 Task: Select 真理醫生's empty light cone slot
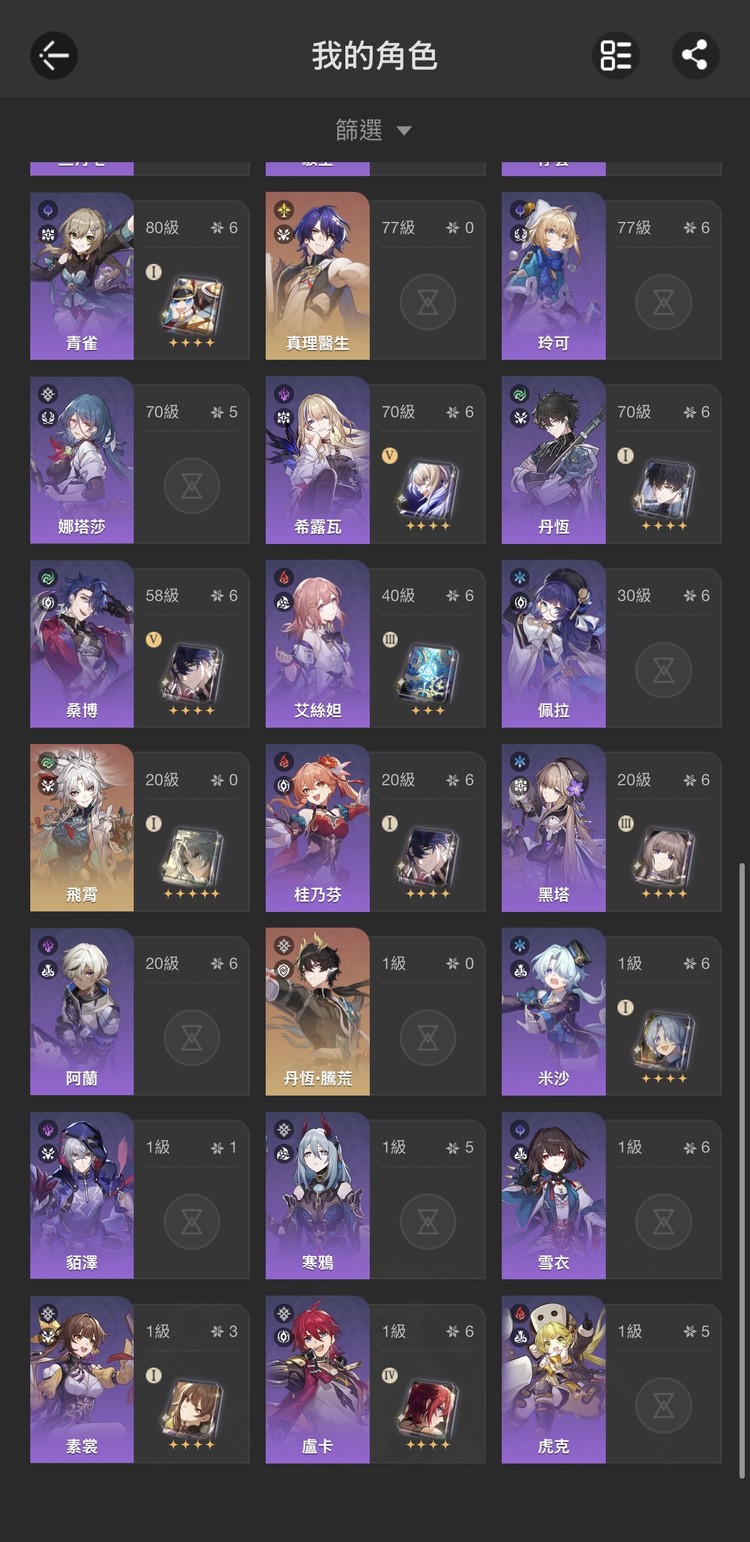point(427,301)
